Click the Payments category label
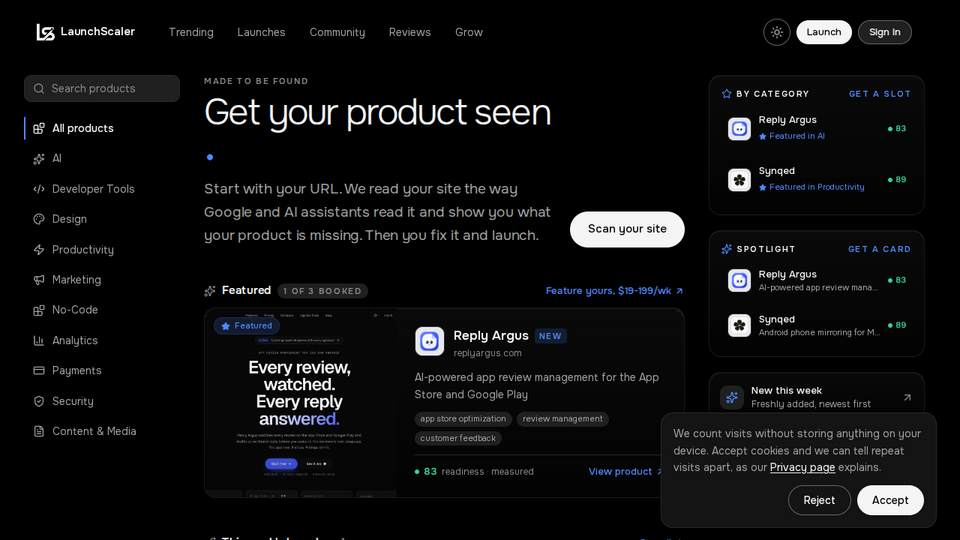 (x=77, y=370)
